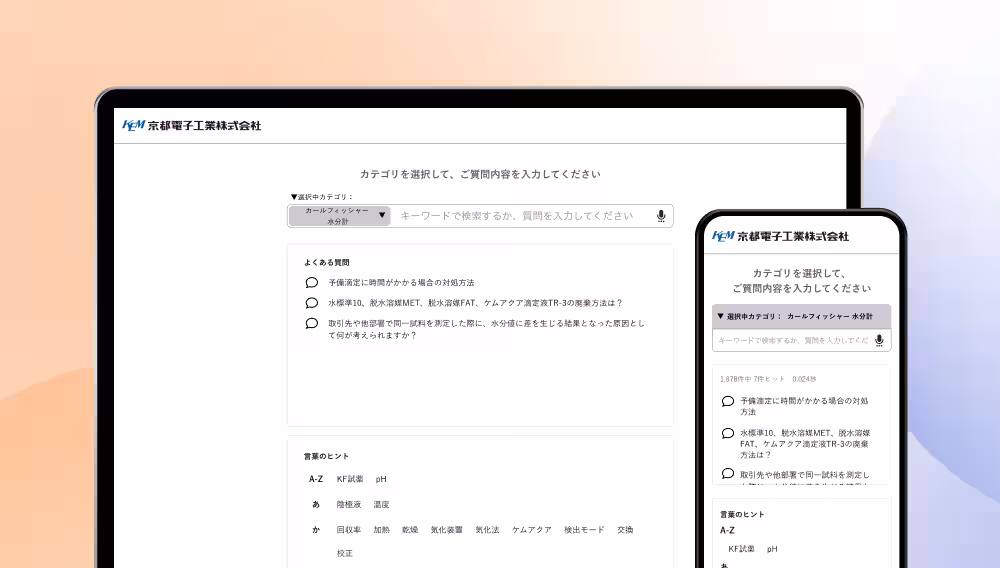The height and width of the screenshot is (568, 1000).
Task: Open the 取引先や他部署で同一試料 question on laptop
Action: [x=487, y=329]
